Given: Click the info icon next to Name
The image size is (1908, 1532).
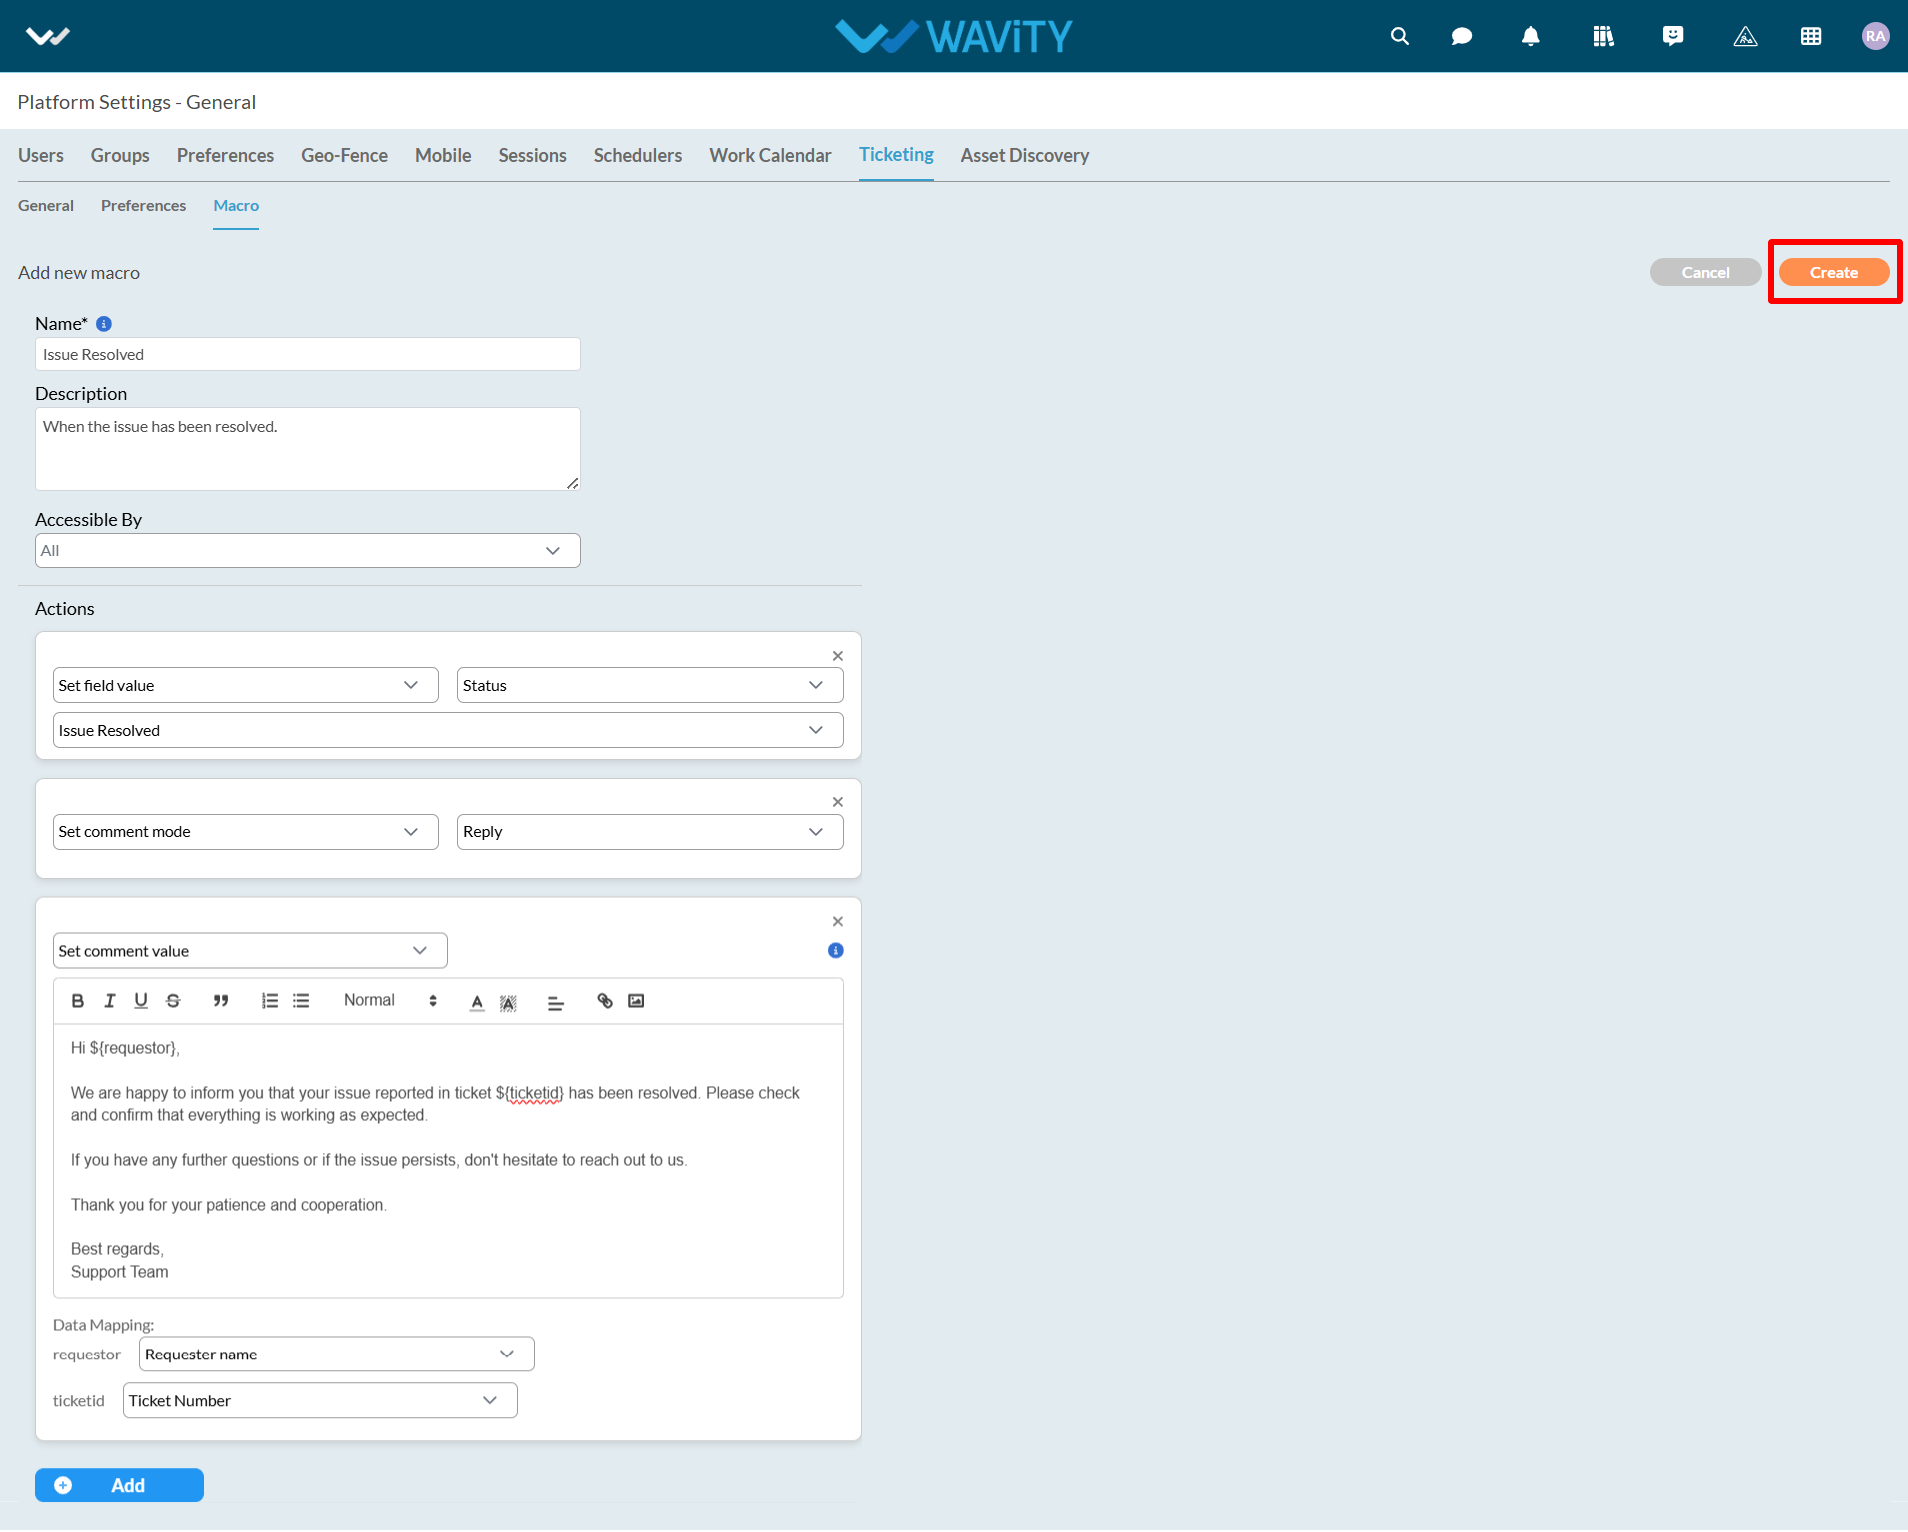Looking at the screenshot, I should tap(104, 324).
